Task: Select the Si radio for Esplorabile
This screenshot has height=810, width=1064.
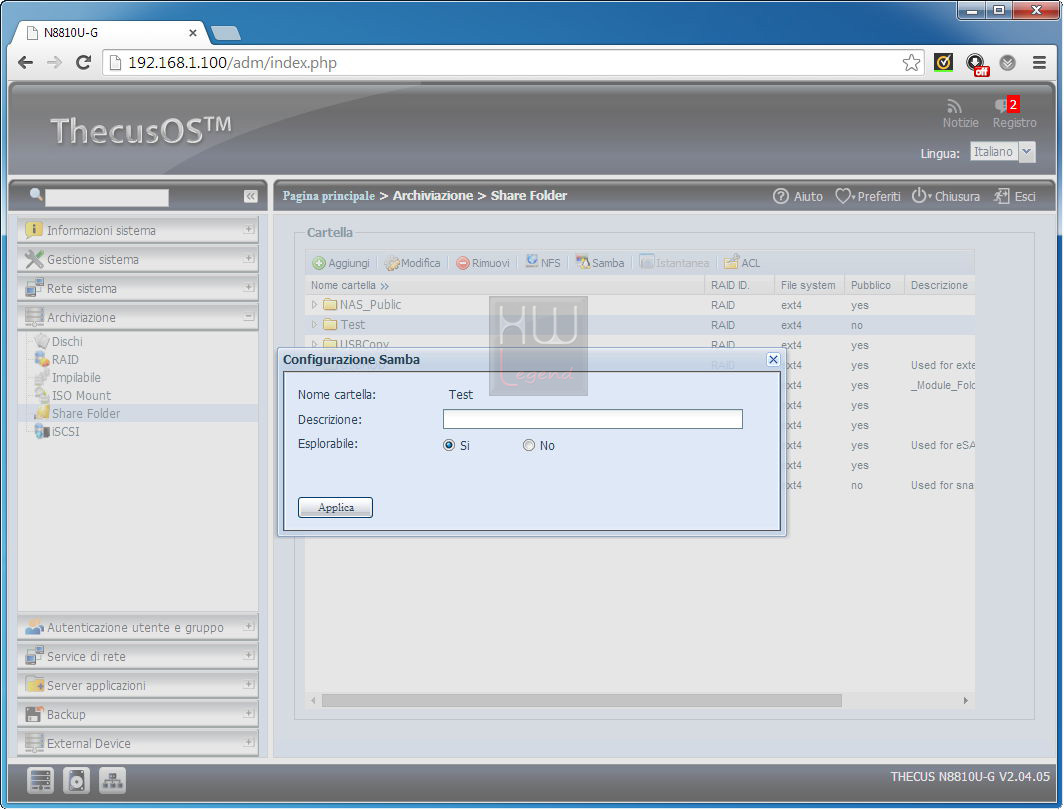Action: pyautogui.click(x=449, y=446)
